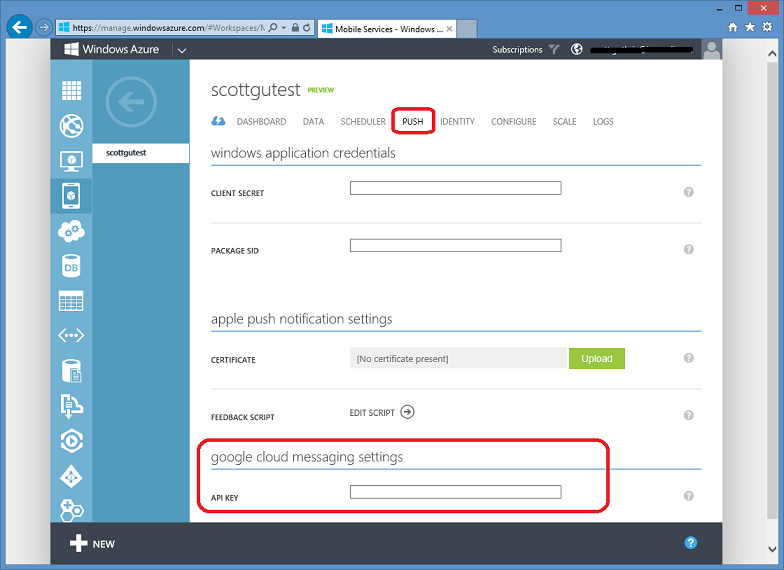
Task: Click the Windows Azure logo
Action: coord(112,49)
